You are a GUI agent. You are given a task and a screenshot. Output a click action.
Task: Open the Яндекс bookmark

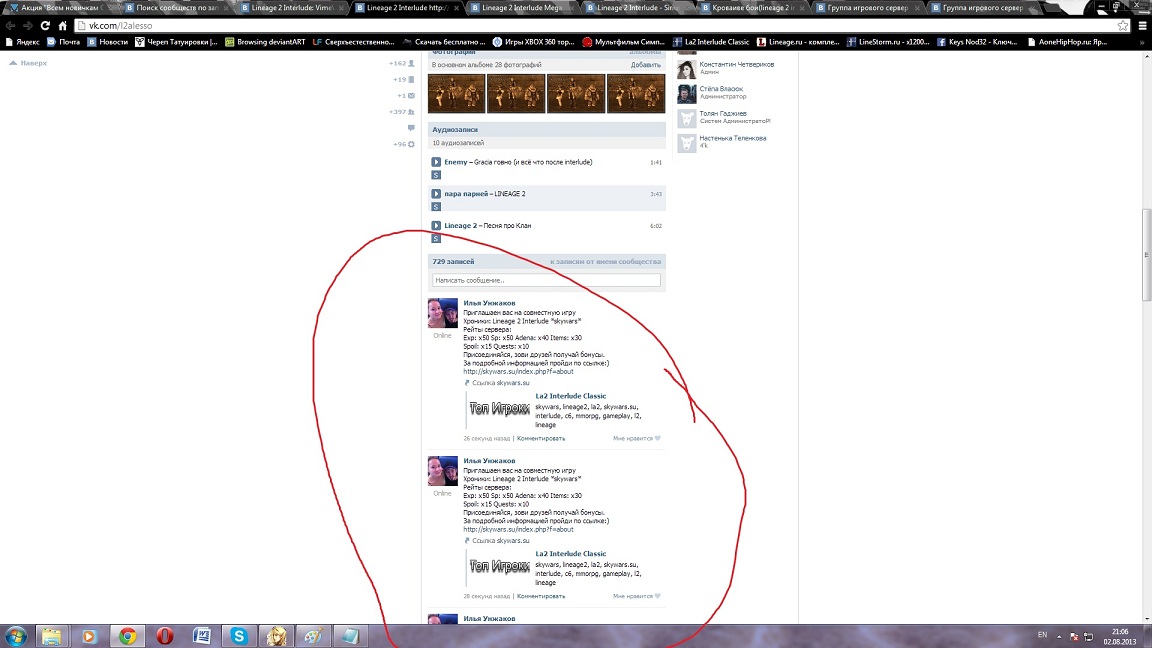[x=22, y=42]
